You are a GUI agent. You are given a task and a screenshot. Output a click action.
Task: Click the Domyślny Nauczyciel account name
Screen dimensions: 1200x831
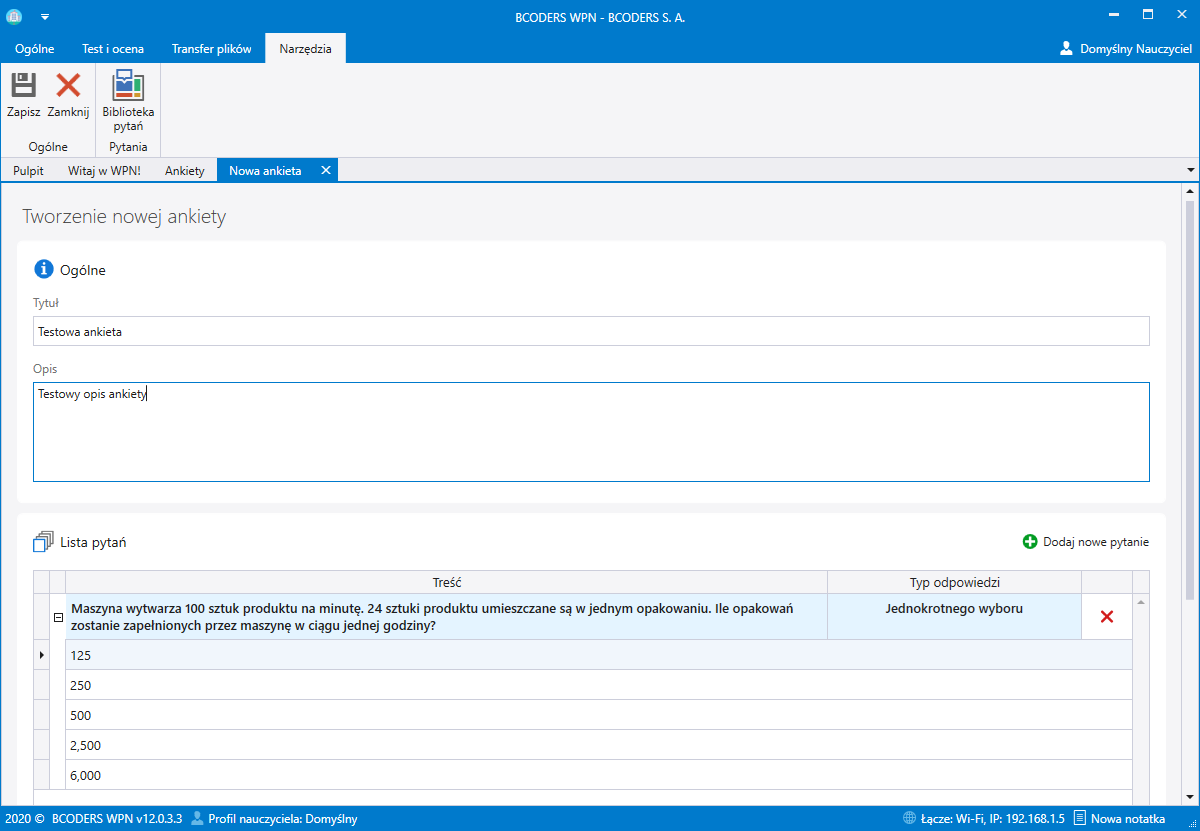1136,48
